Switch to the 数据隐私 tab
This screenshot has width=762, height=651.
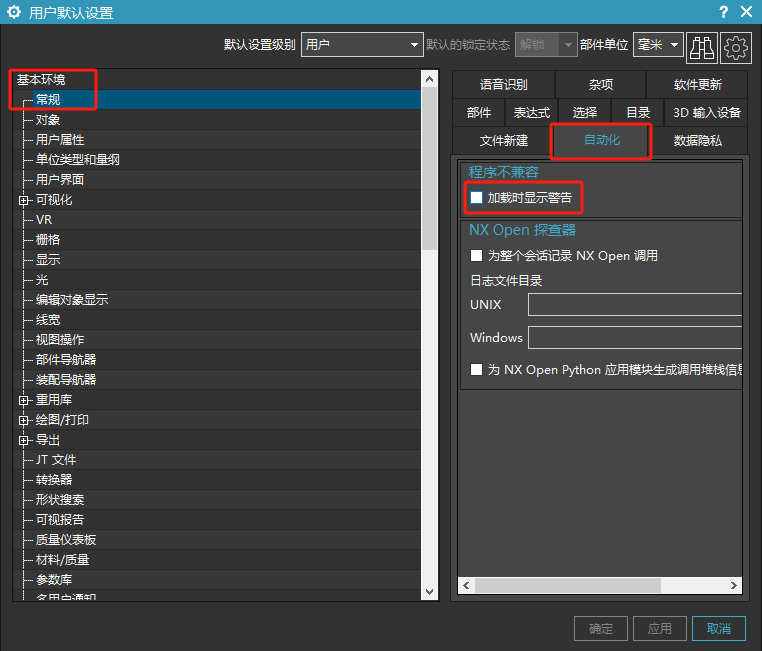click(697, 141)
